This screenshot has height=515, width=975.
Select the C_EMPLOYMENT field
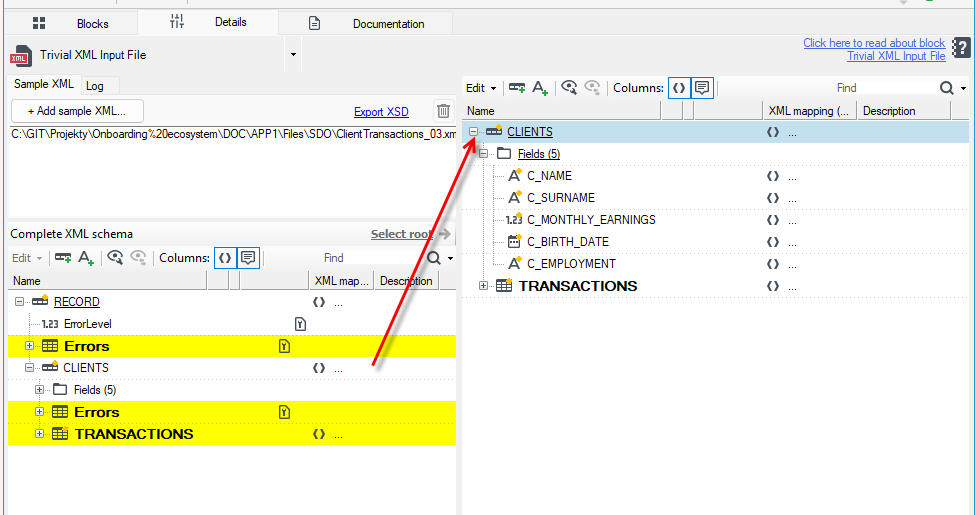(571, 264)
